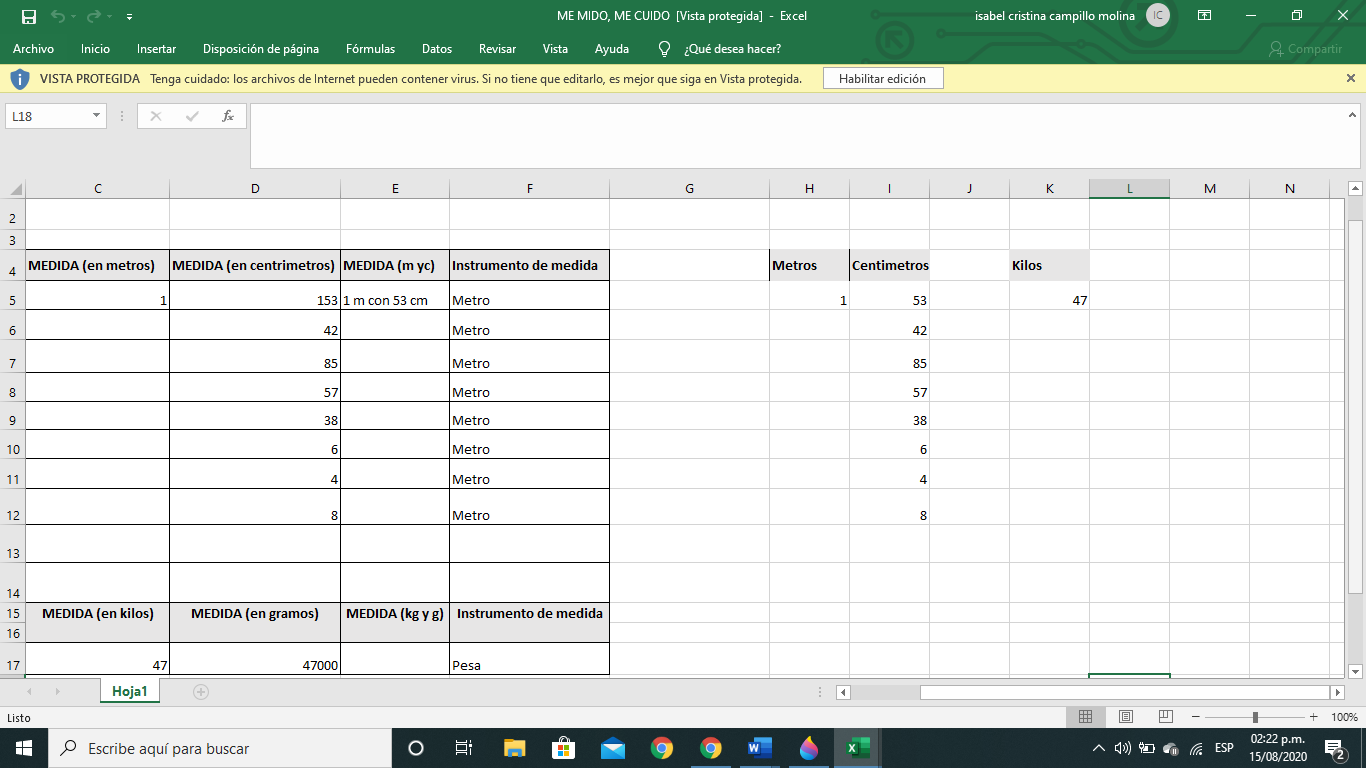The image size is (1366, 768).
Task: Click the Insert Function fx icon
Action: point(228,116)
